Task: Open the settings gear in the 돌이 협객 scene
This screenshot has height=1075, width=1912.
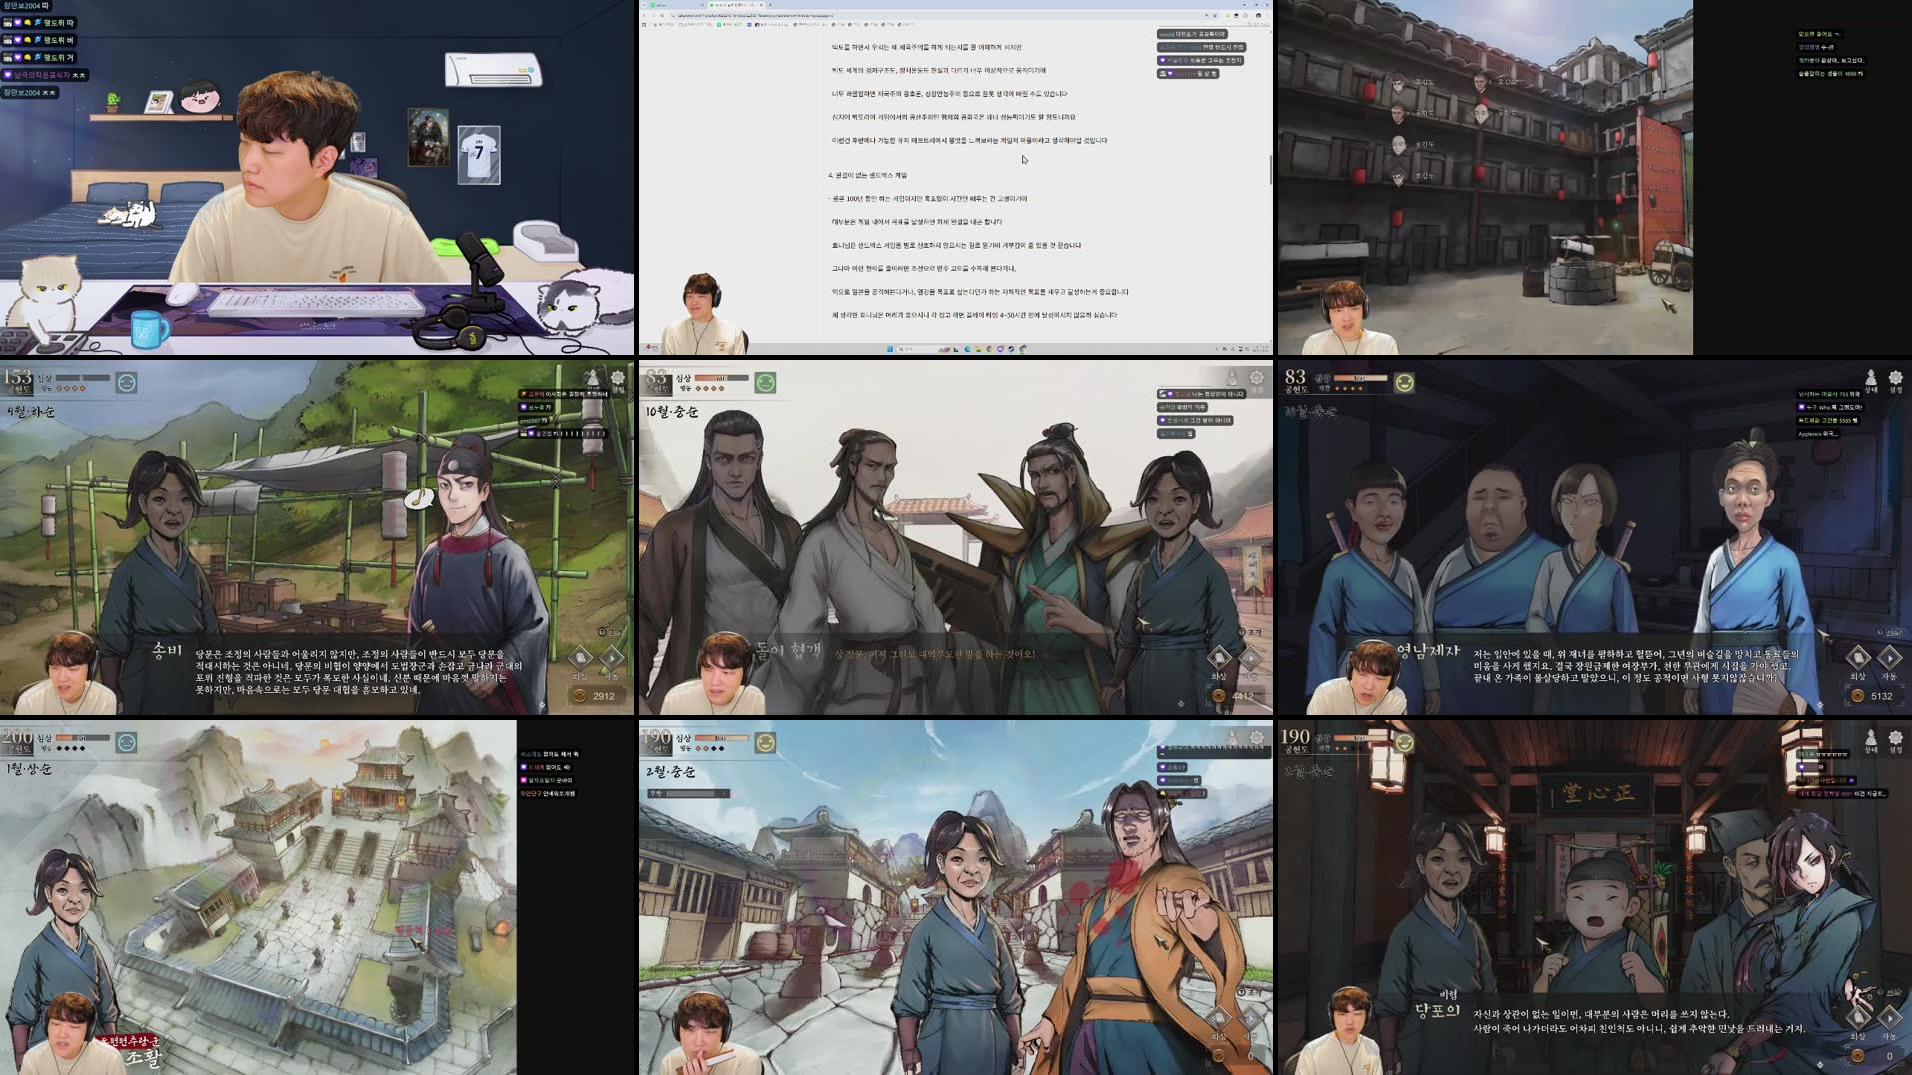Action: (1257, 378)
